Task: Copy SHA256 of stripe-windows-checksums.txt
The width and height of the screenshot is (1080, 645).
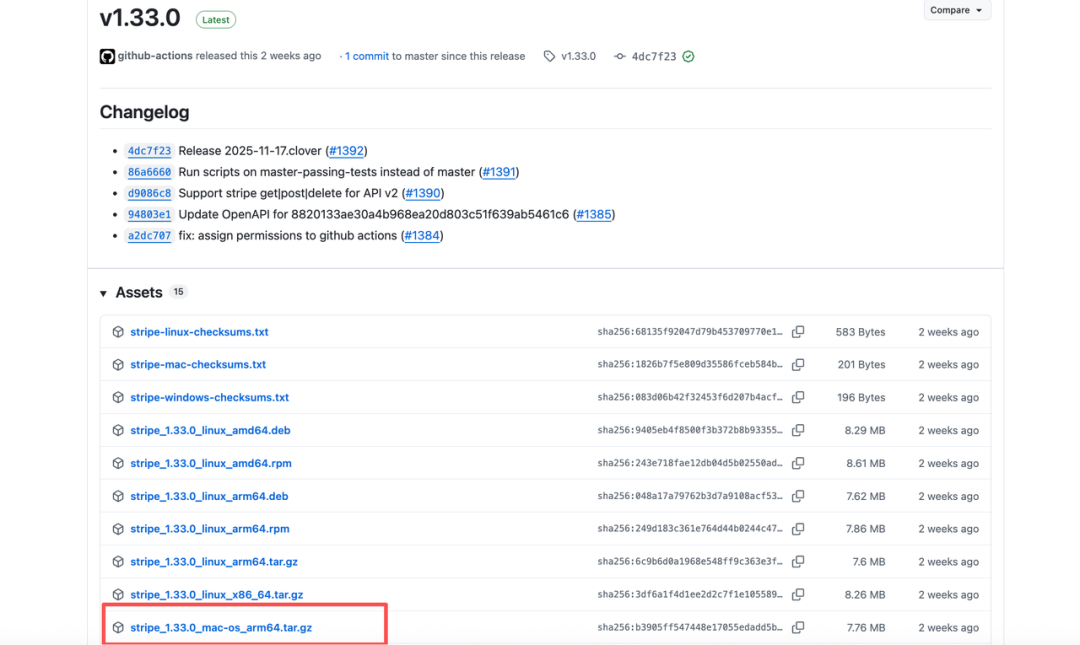Action: 798,398
